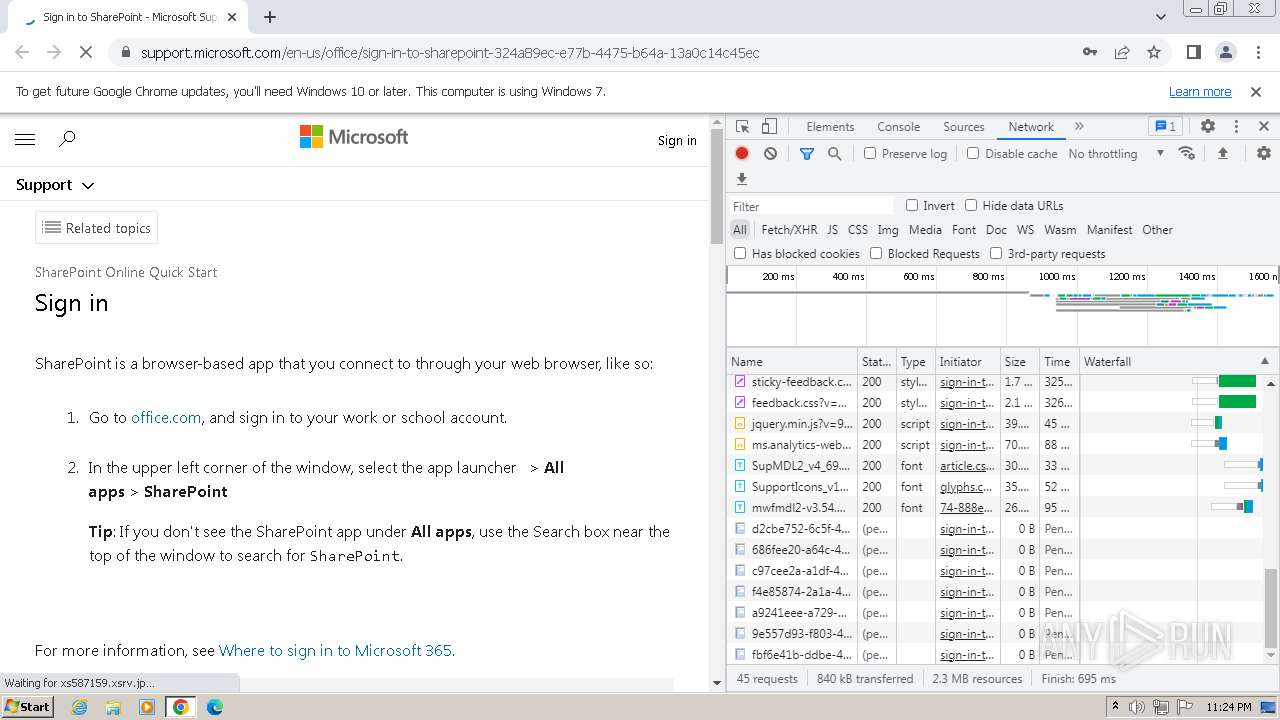Filter requests by Font type

click(x=964, y=230)
